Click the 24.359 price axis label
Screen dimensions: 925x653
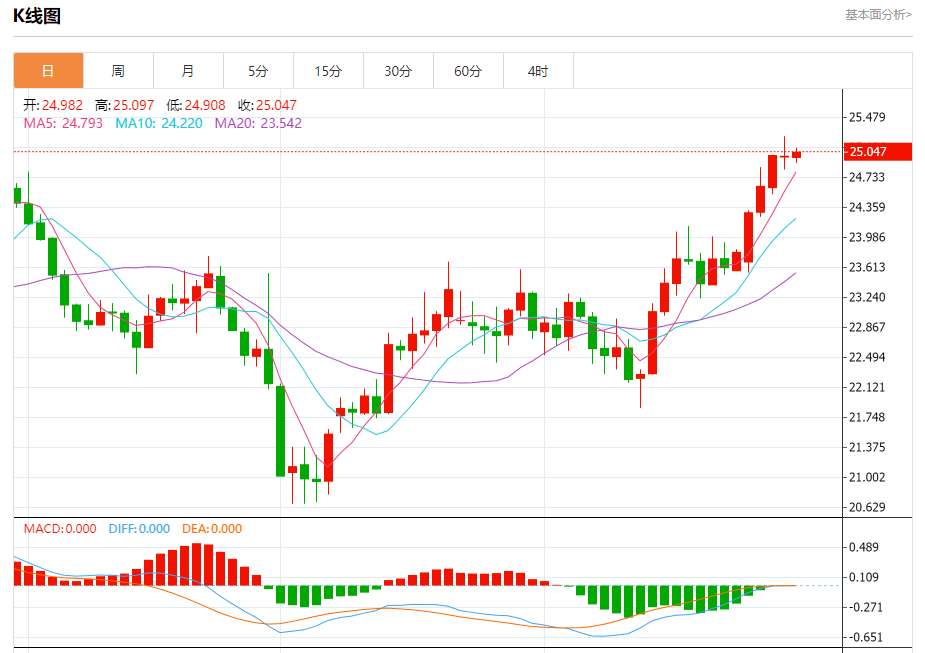coord(867,207)
